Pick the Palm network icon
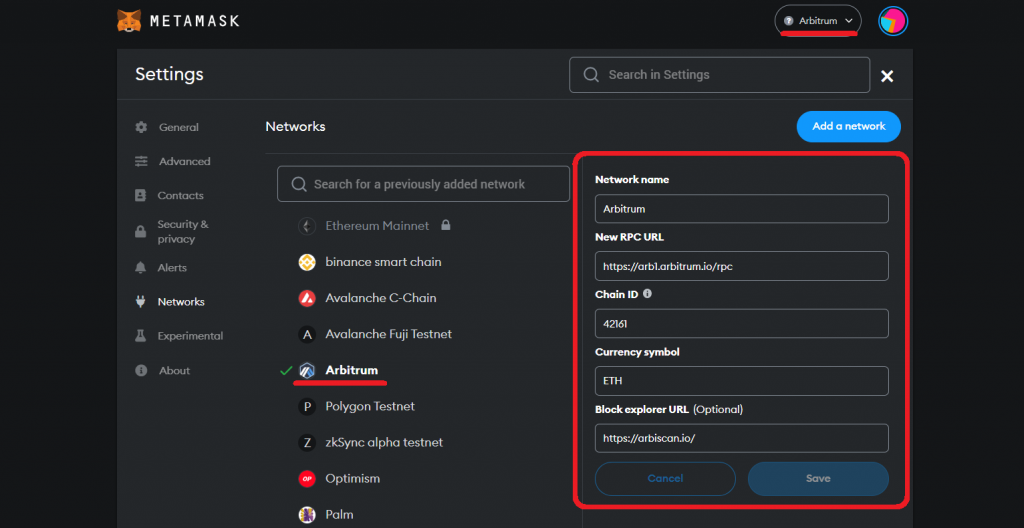This screenshot has width=1024, height=528. 307,515
